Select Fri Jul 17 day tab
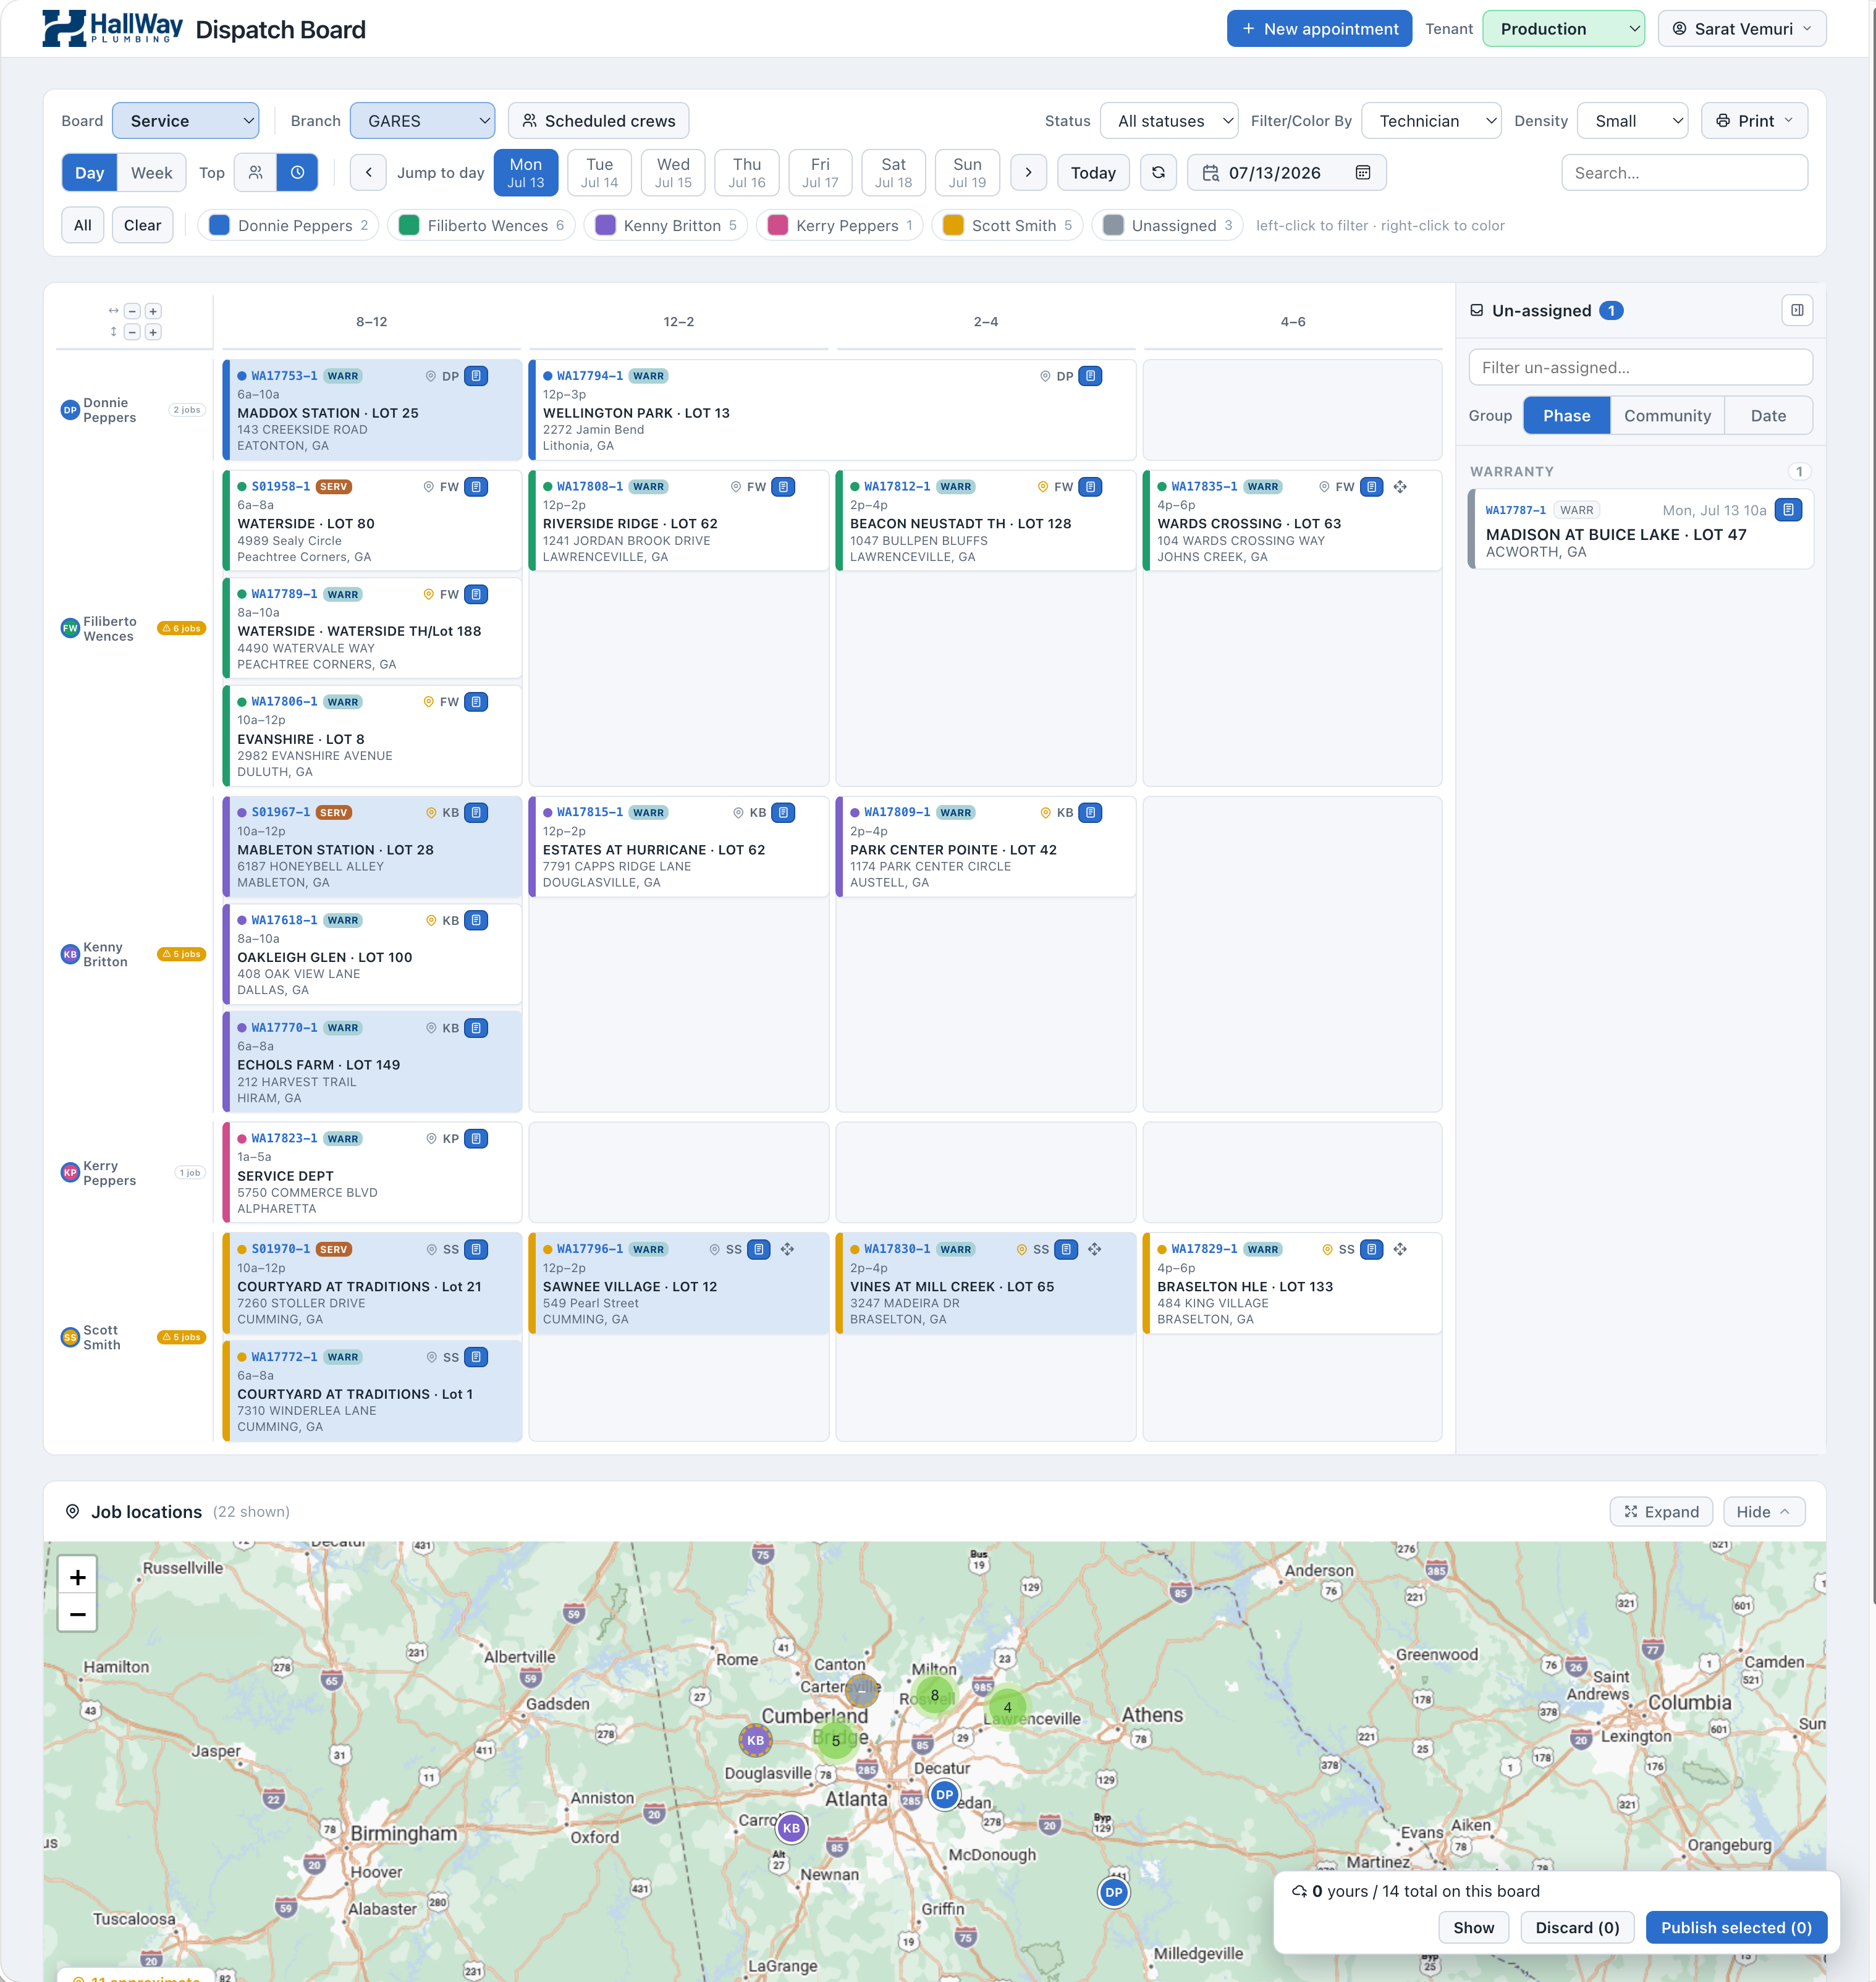Image resolution: width=1876 pixels, height=1982 pixels. pyautogui.click(x=820, y=172)
